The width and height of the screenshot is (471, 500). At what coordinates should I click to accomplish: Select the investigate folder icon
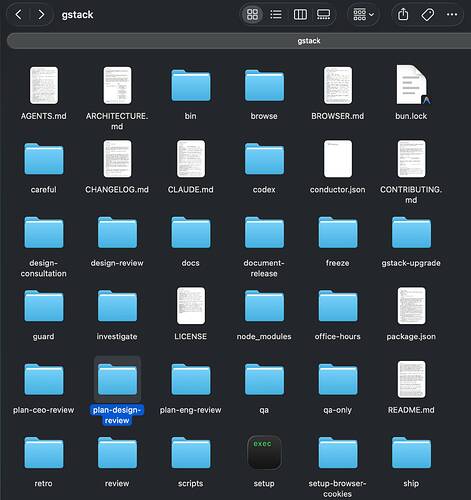click(117, 306)
